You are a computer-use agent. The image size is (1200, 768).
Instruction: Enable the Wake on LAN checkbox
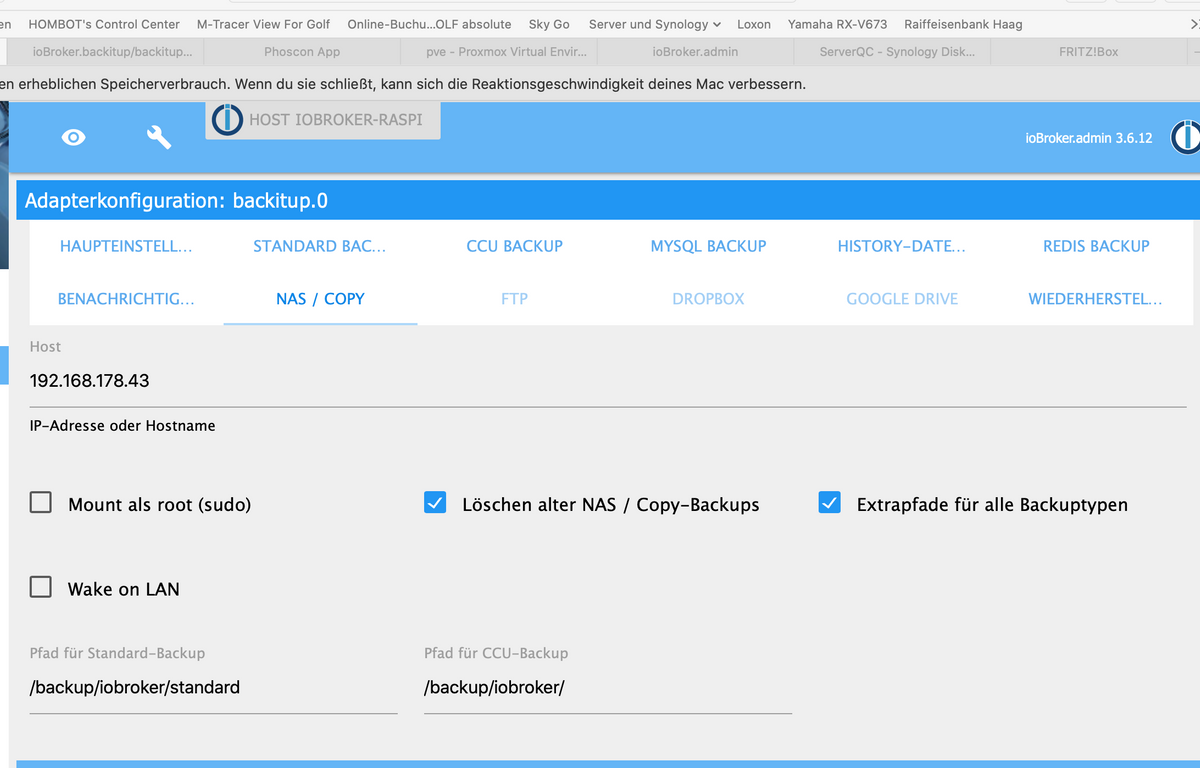coord(41,587)
